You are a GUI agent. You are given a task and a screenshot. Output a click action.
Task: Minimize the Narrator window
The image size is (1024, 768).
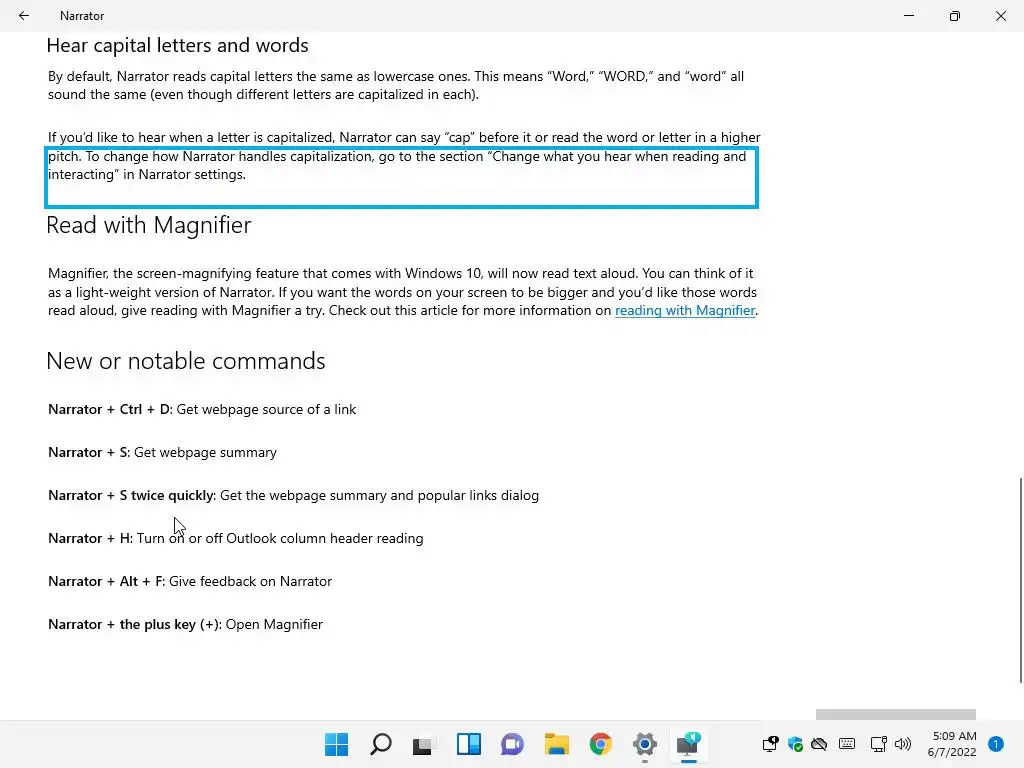coord(908,16)
